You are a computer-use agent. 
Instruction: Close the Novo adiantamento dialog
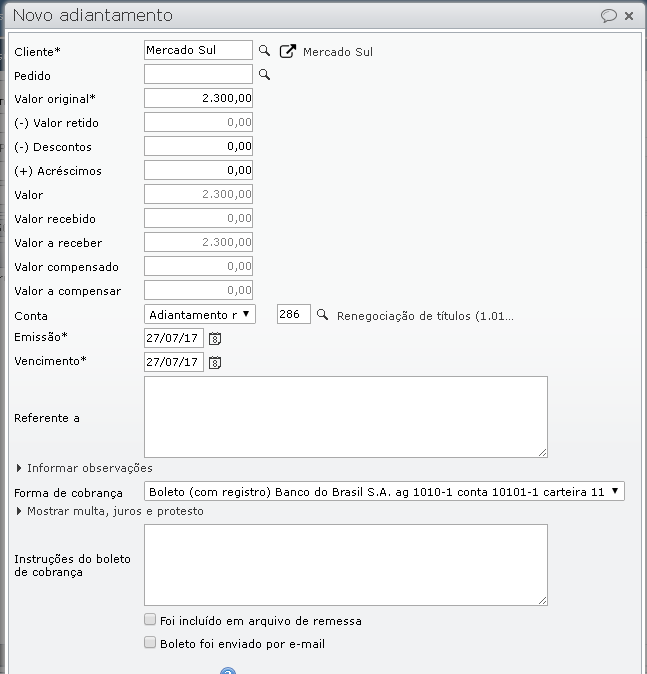click(629, 16)
